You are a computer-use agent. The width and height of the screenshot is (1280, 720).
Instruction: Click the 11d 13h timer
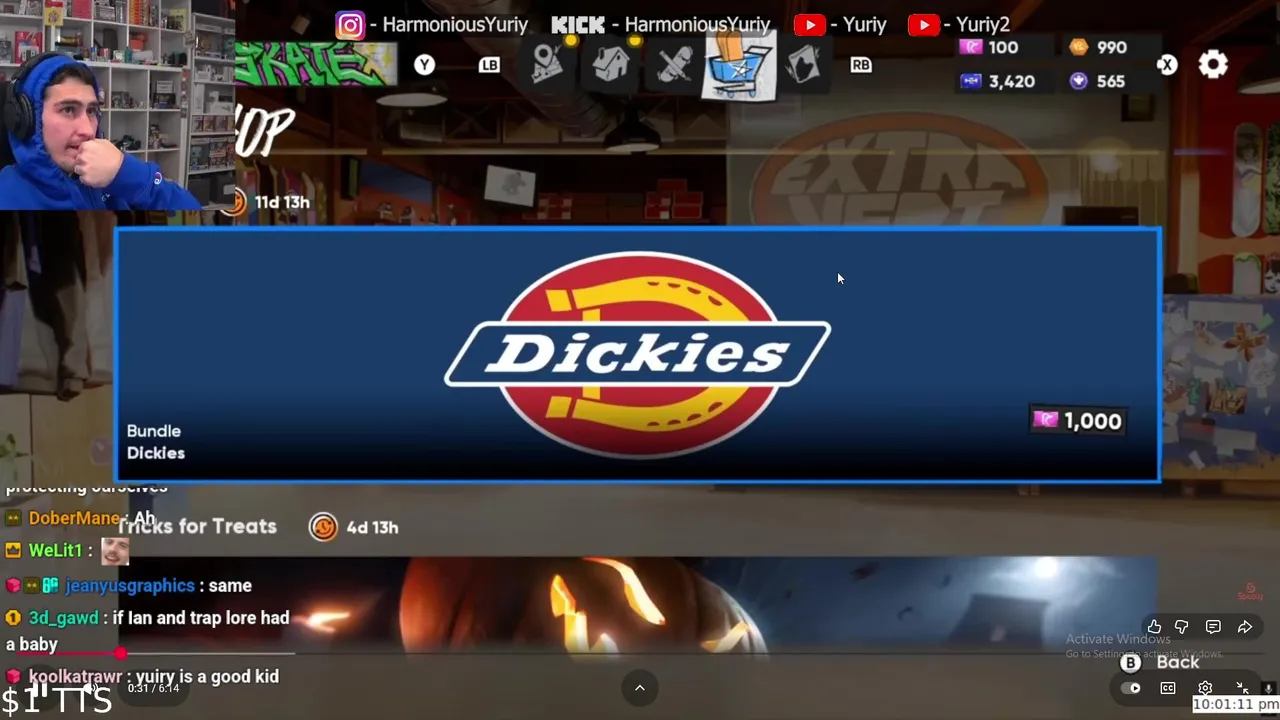pos(268,202)
